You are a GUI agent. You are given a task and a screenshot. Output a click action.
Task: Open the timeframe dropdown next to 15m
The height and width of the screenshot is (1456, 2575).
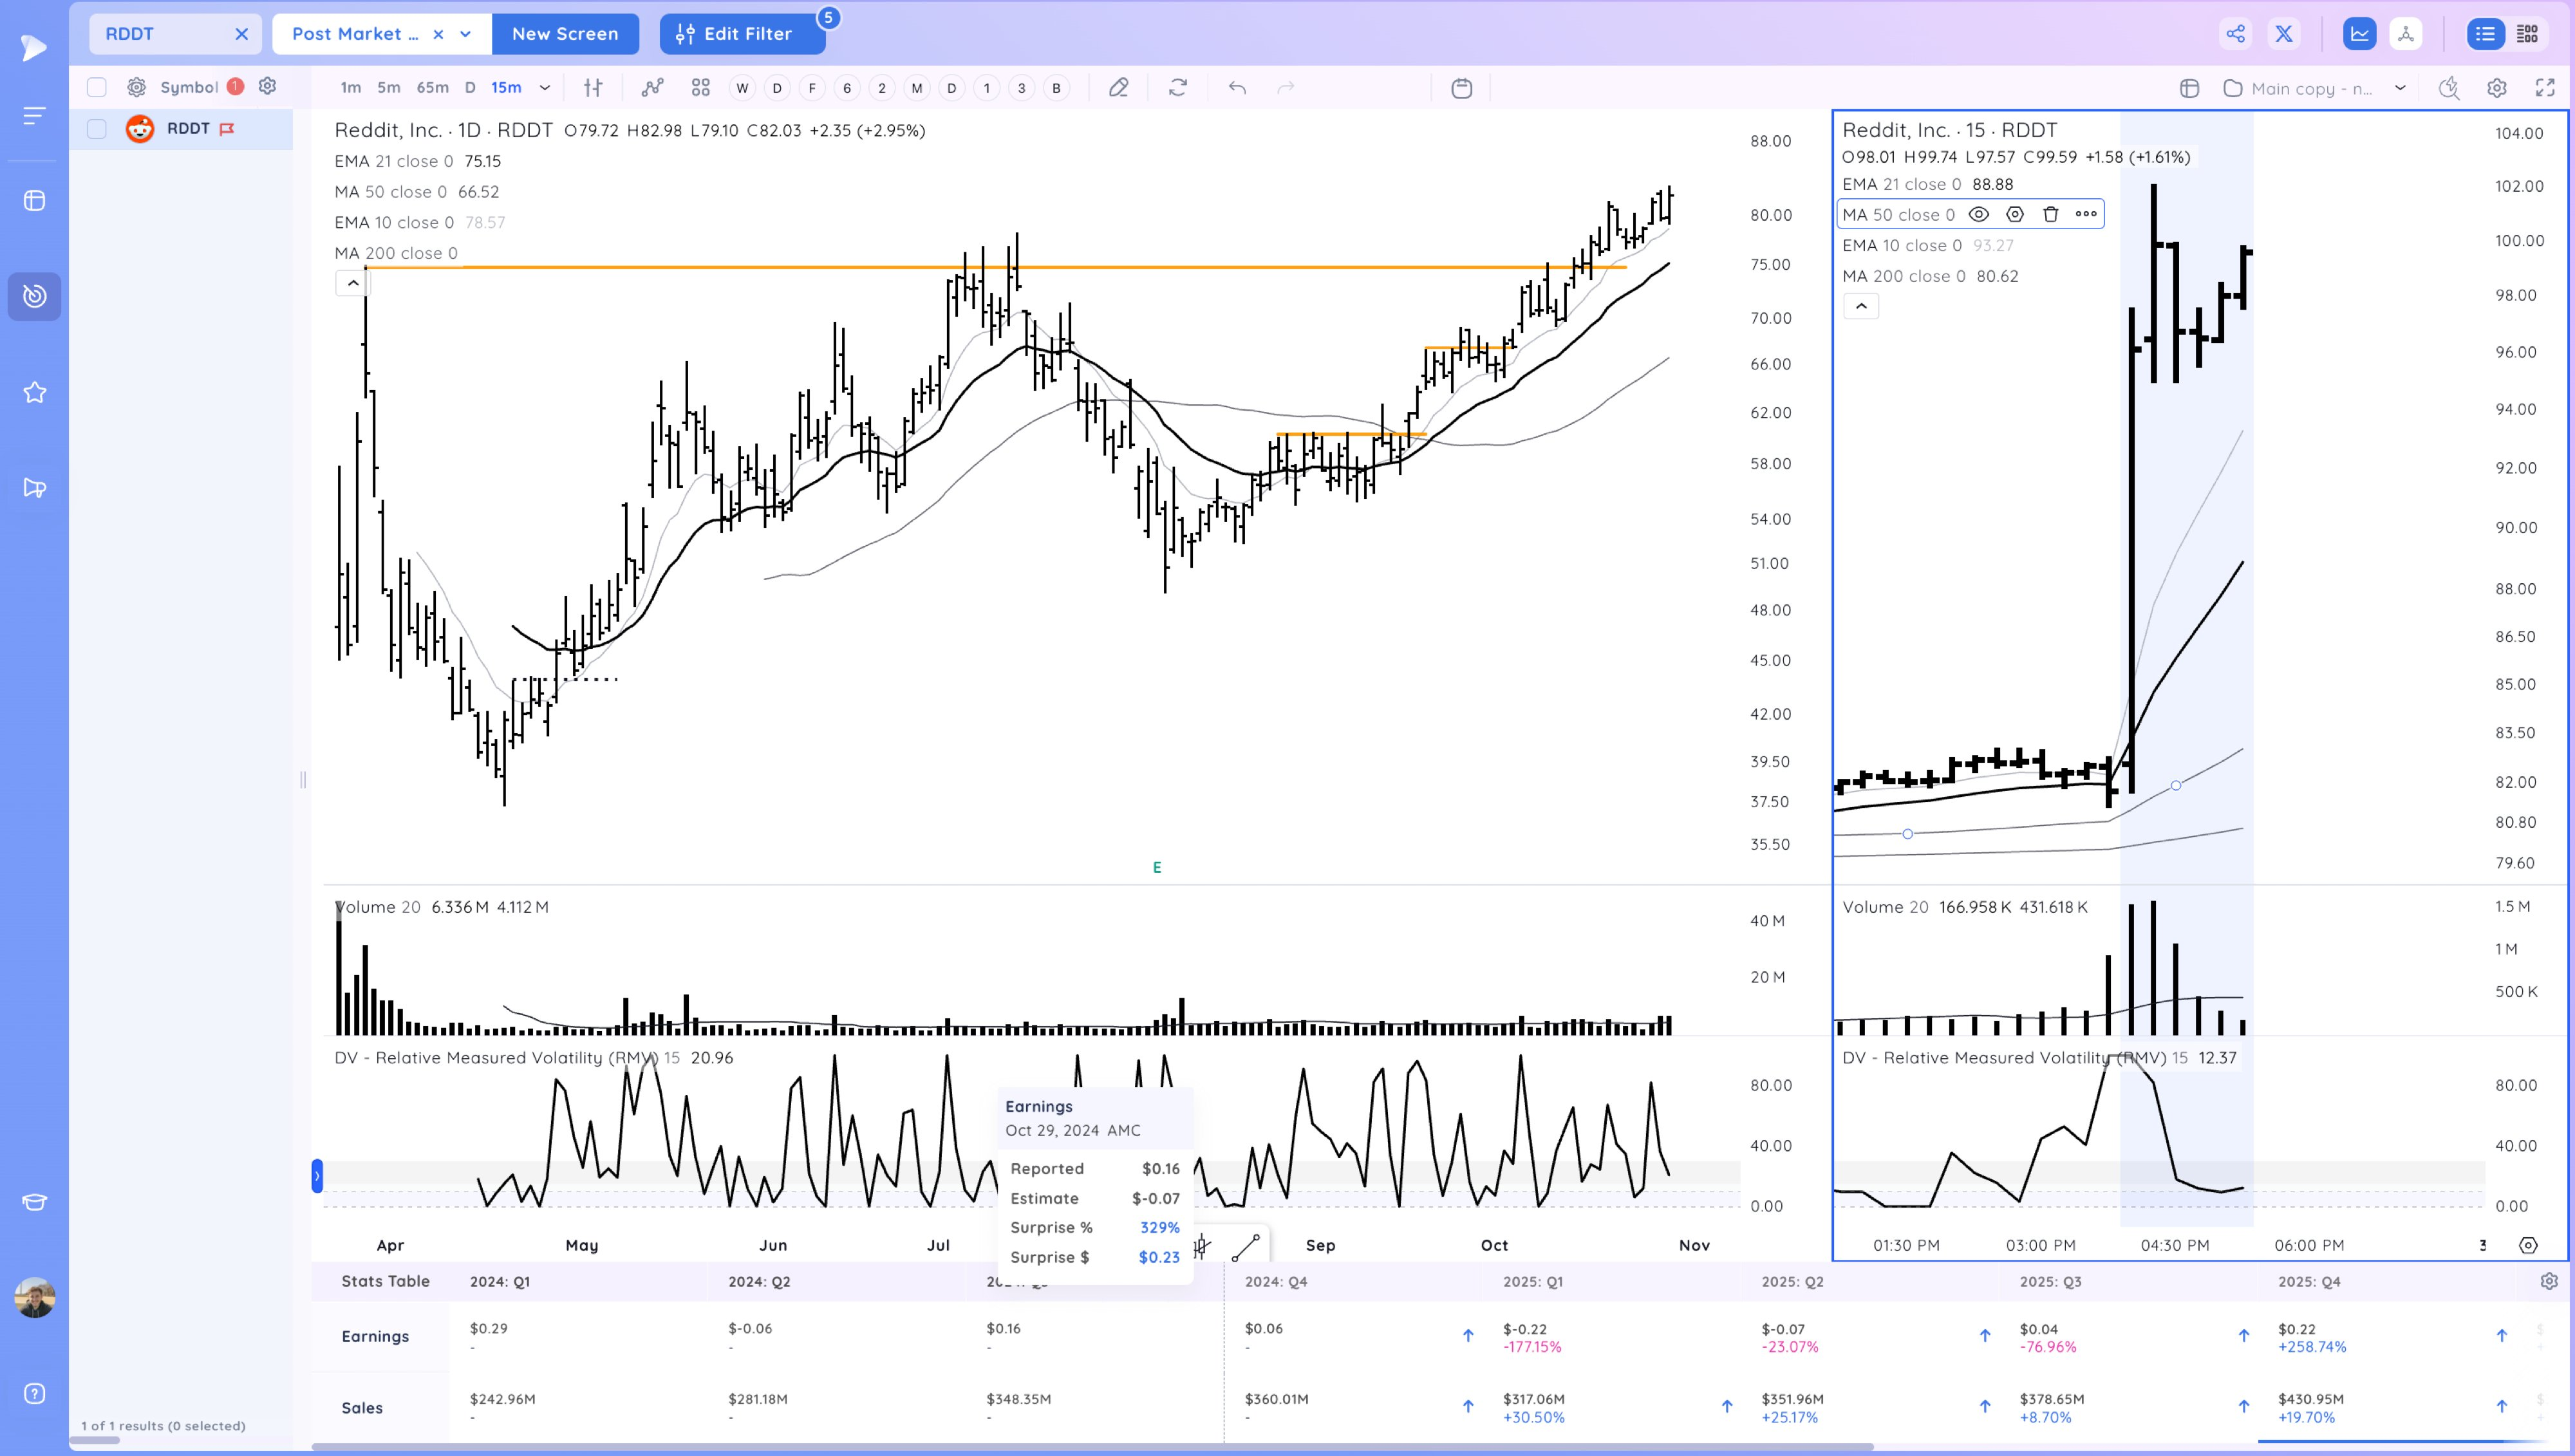[545, 88]
